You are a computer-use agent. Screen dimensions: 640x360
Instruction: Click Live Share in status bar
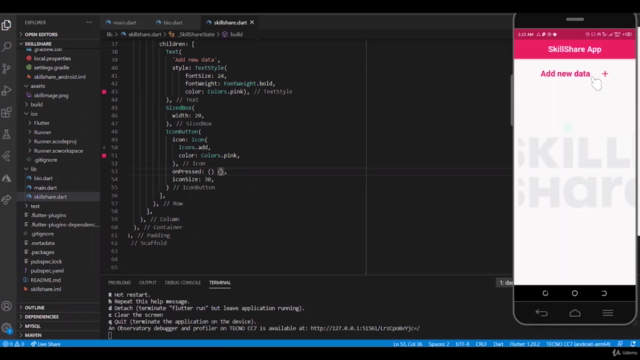pyautogui.click(x=46, y=344)
